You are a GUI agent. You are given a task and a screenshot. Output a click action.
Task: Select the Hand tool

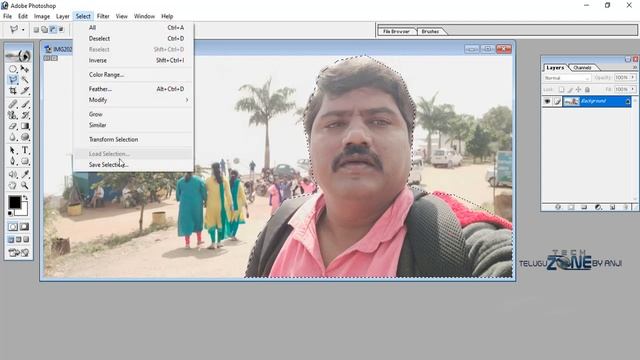[x=13, y=185]
